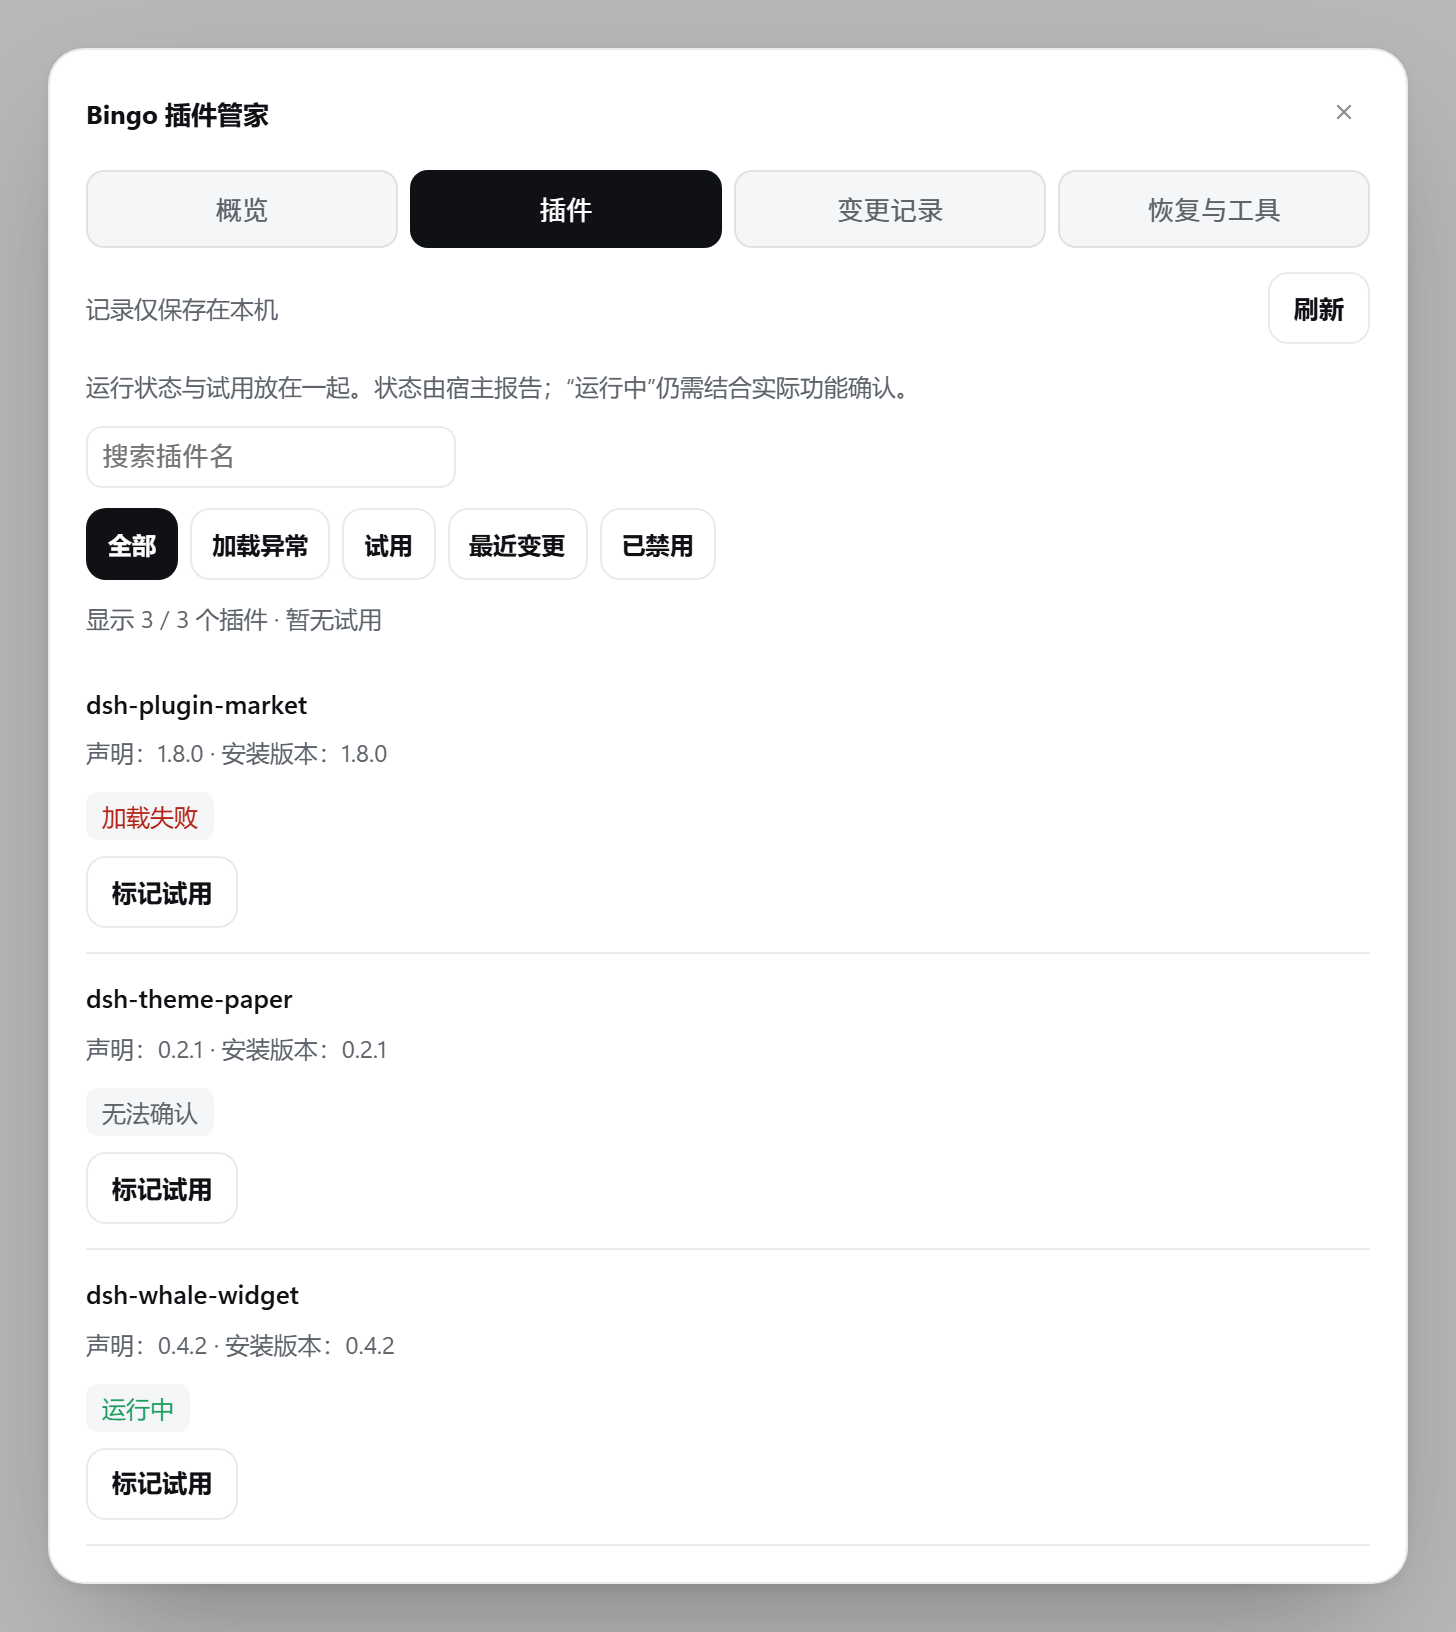Screen dimensions: 1456x1632
Task: Click 标记试用 for dsh-whale-widget
Action: point(162,1484)
